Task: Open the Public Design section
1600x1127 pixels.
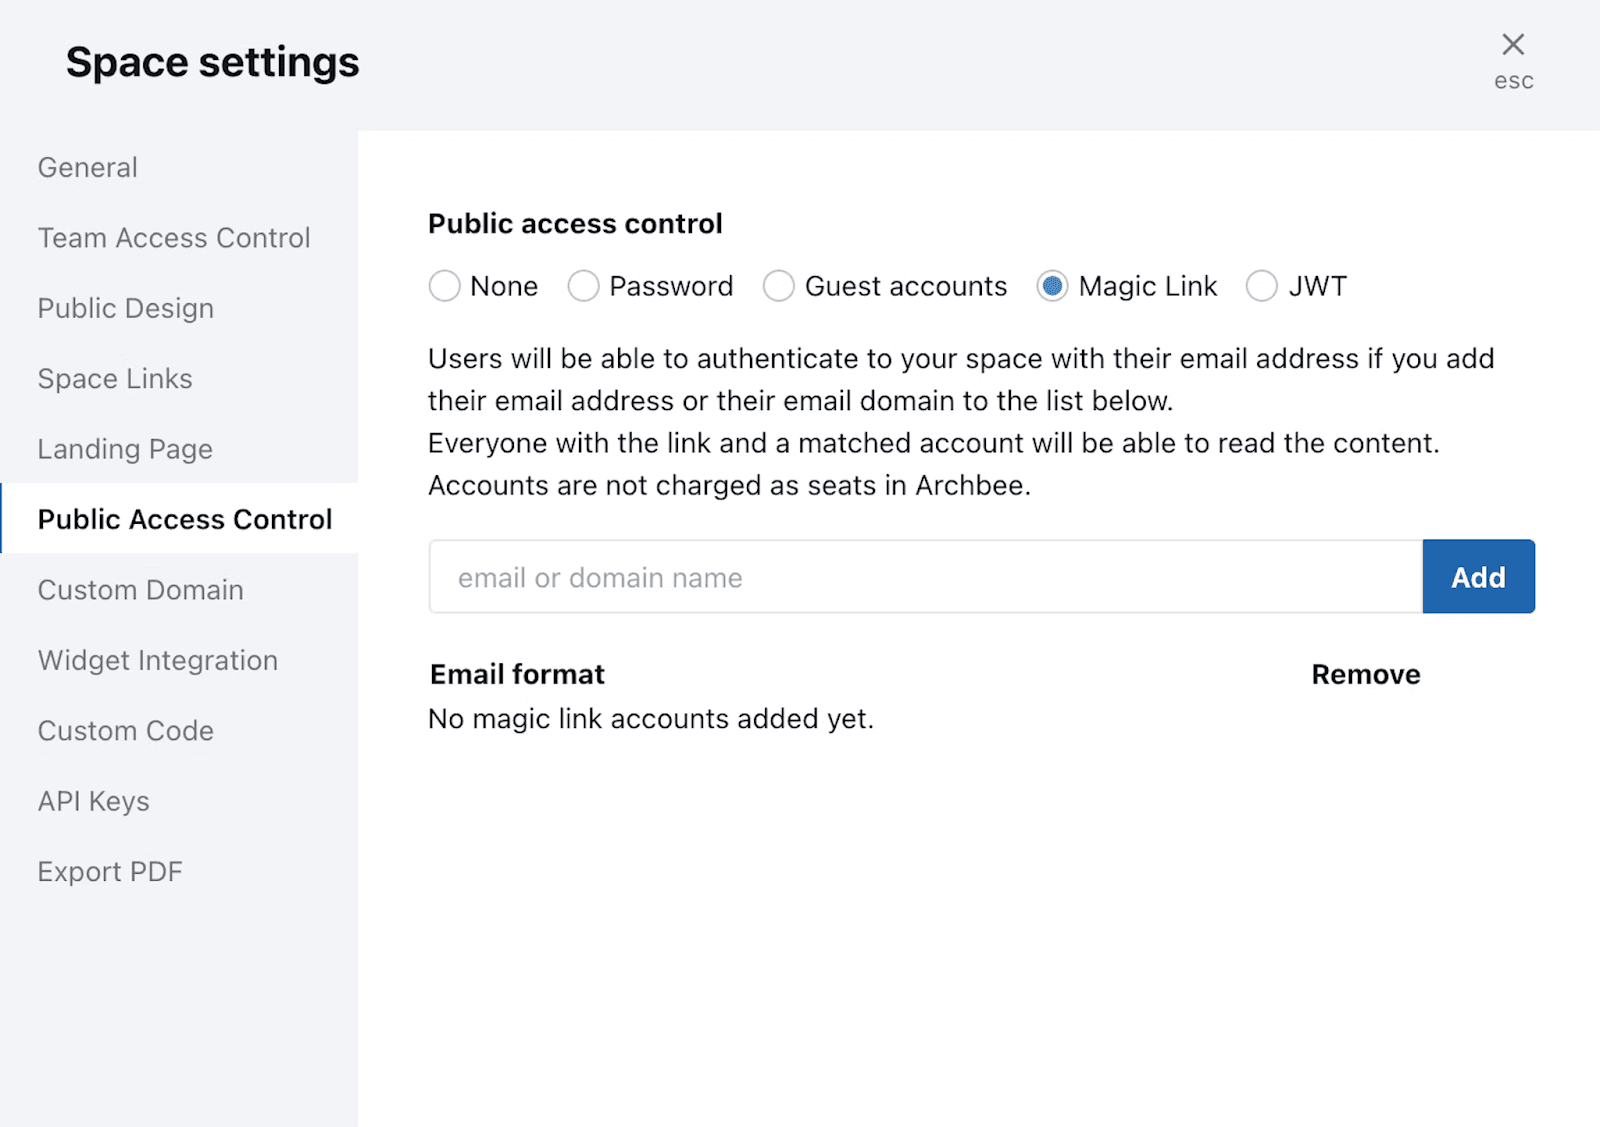Action: (126, 308)
